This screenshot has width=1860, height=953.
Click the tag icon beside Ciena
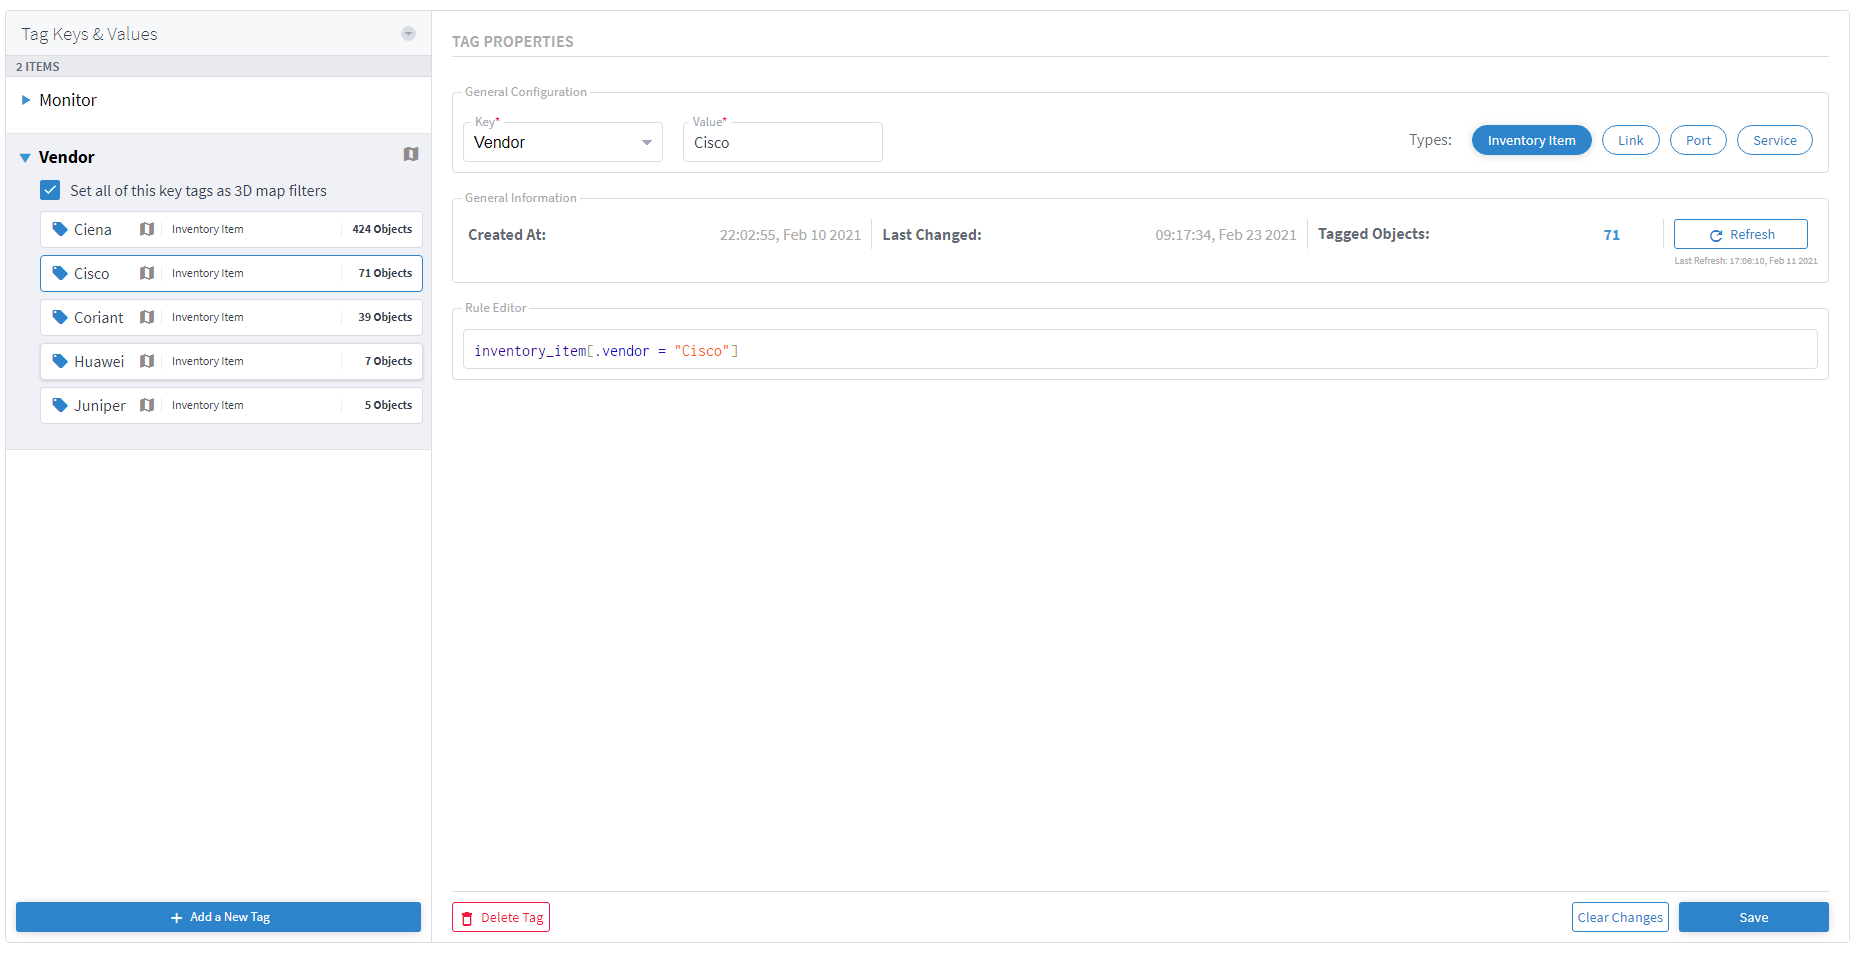(x=60, y=229)
